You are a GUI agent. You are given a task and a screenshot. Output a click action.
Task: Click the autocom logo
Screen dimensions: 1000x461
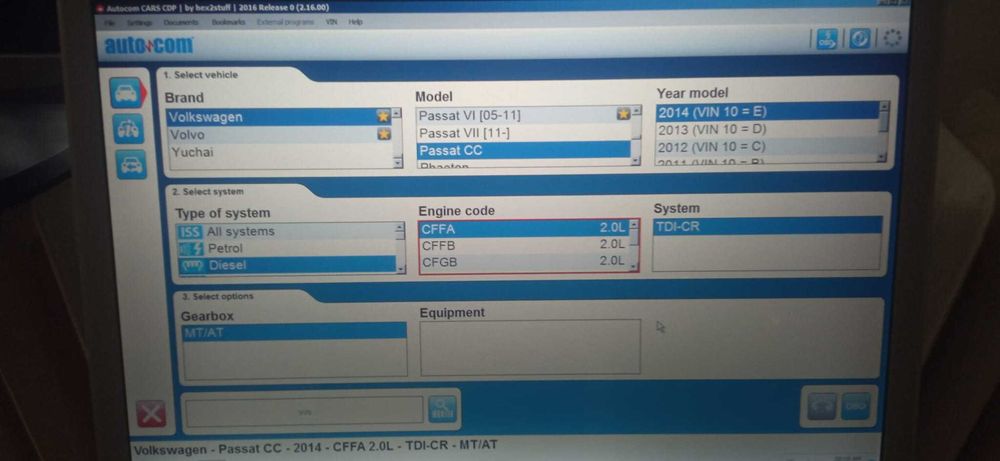(149, 45)
